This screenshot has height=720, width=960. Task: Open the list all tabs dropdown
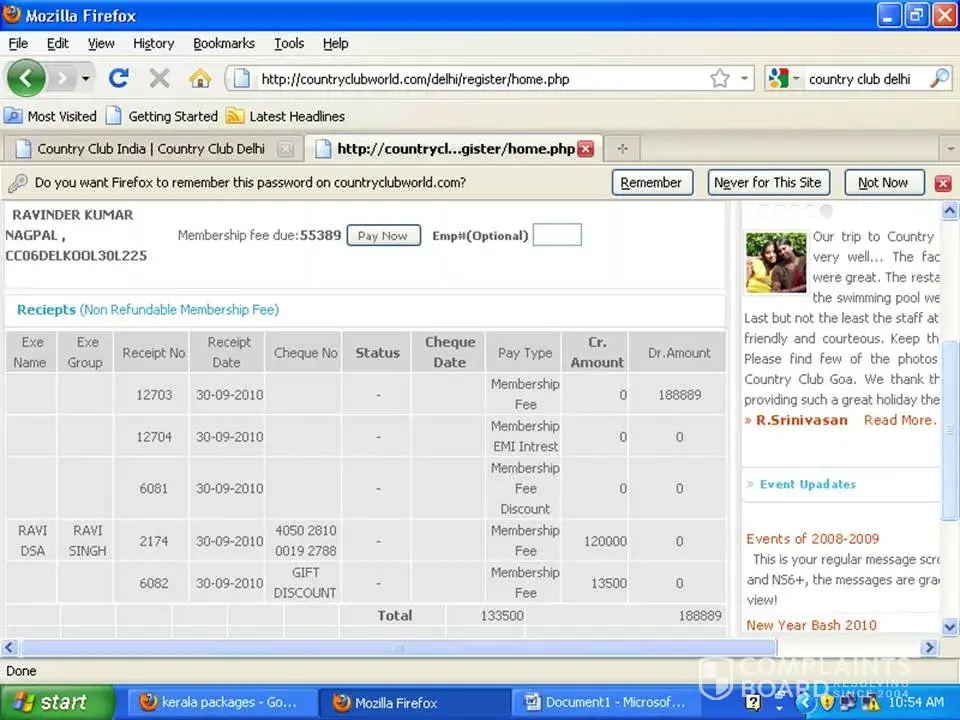click(x=948, y=148)
